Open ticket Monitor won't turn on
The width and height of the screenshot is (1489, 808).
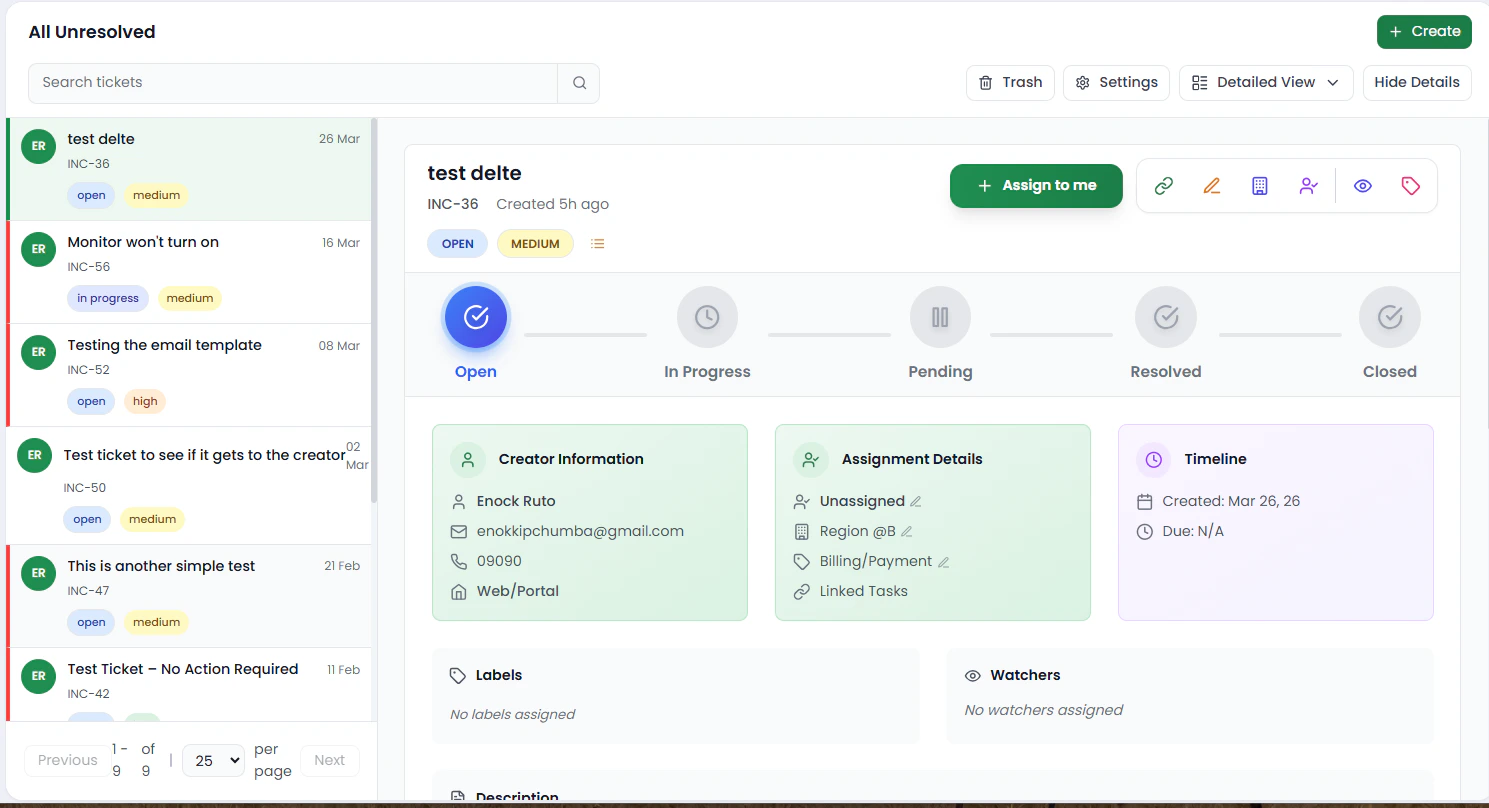point(190,272)
